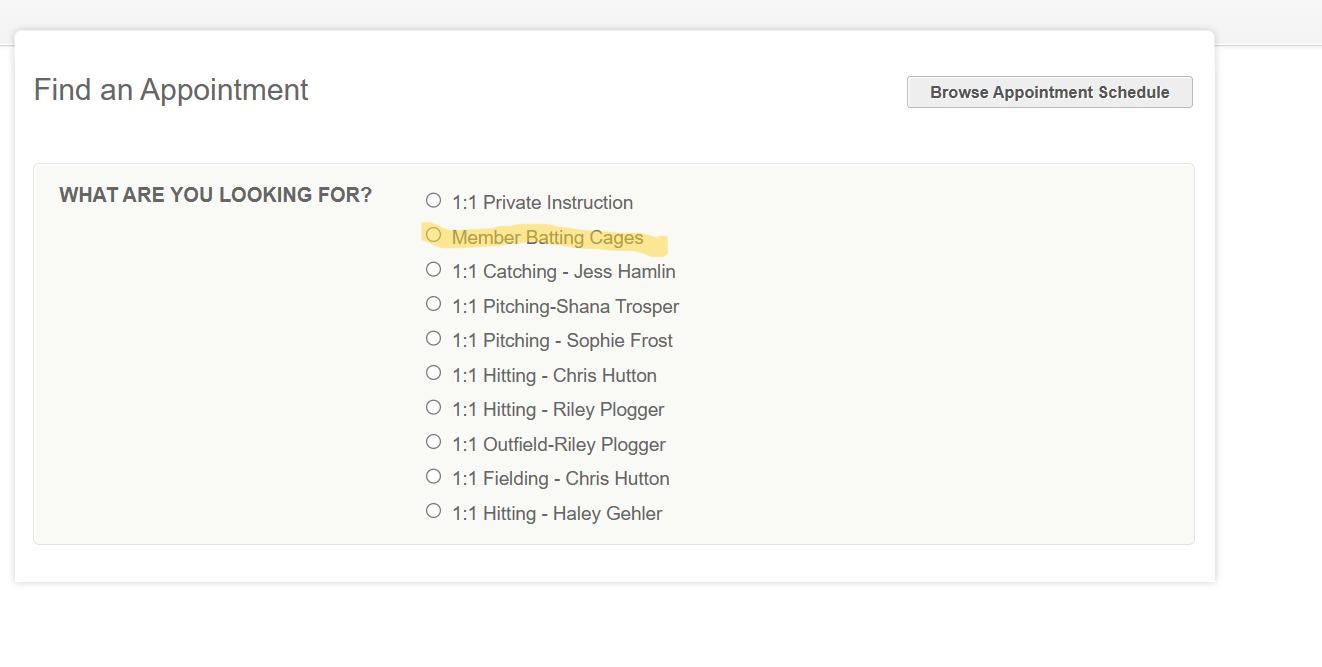Viewport: 1322px width, 667px height.
Task: Select 1:1 Fielding - Chris Hutton radio button
Action: tap(433, 476)
